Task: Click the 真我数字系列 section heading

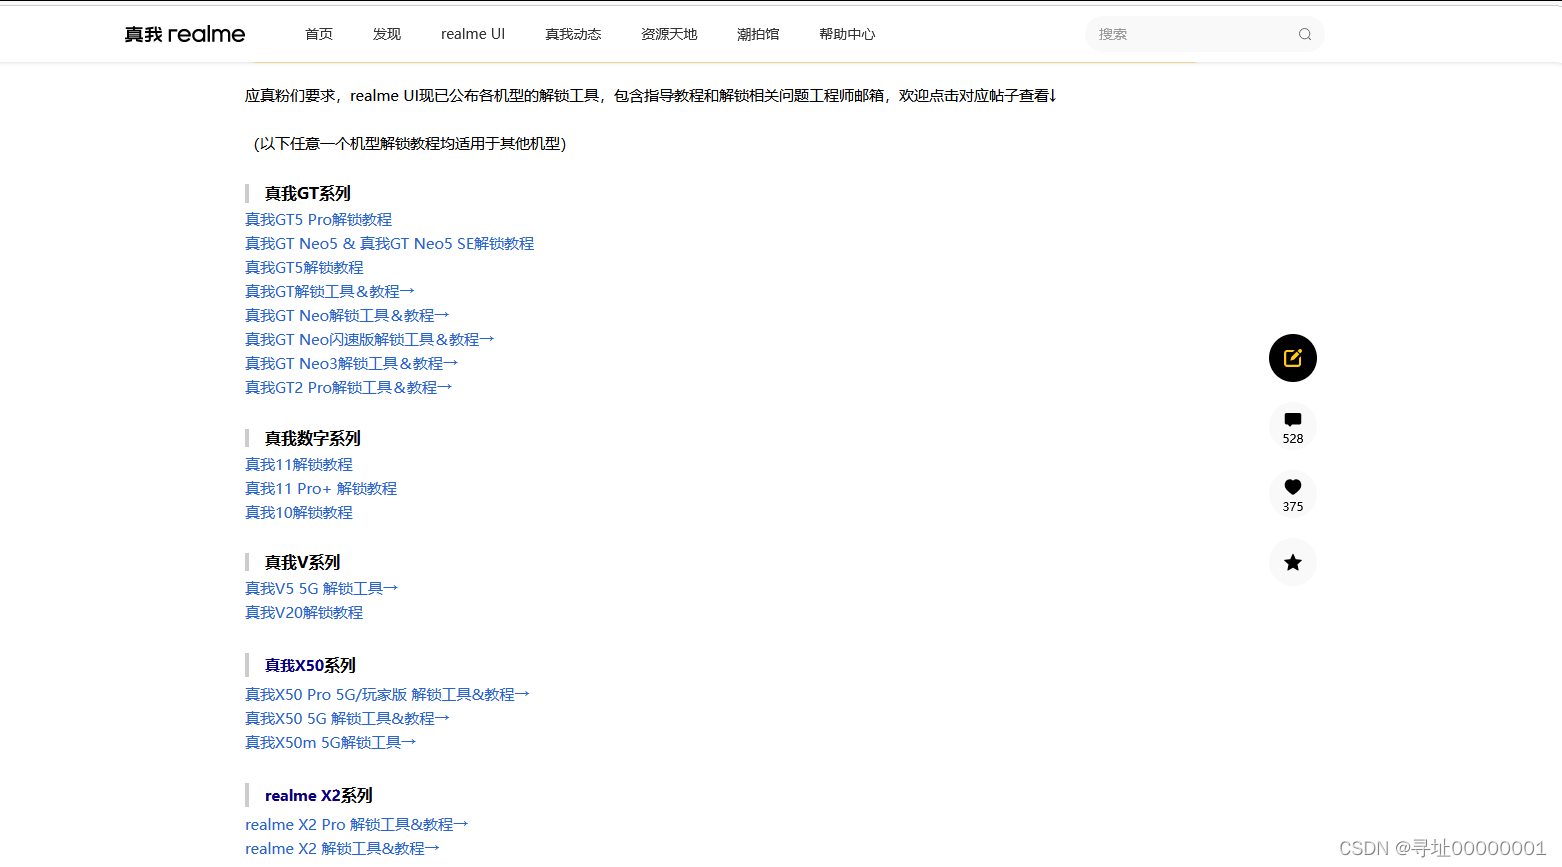Action: [x=312, y=439]
